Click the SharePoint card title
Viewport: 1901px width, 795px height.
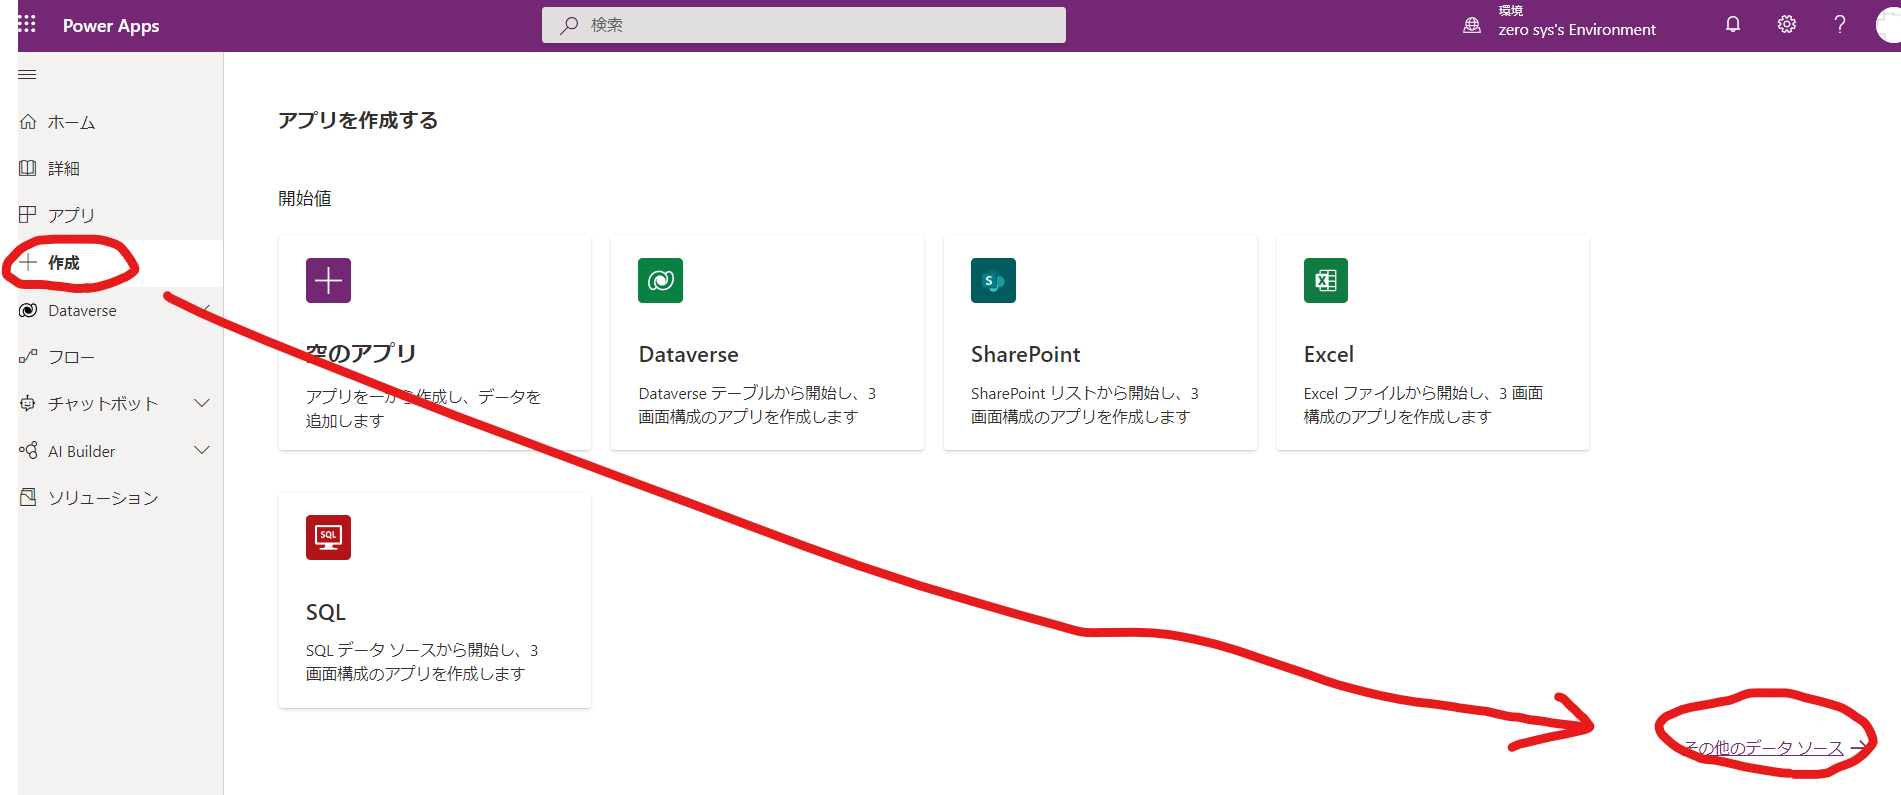[x=1026, y=354]
